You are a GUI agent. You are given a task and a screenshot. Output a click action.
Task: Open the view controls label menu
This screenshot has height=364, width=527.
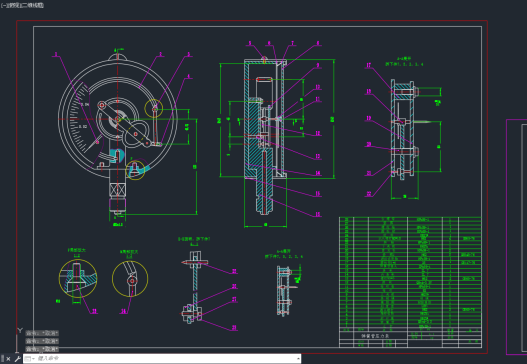pos(12,5)
